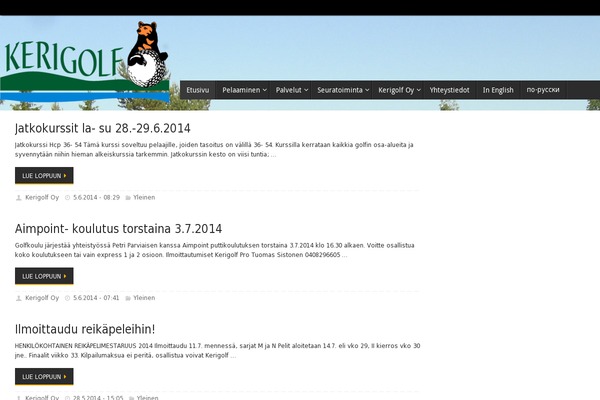600x400 pixels.
Task: Open the Palvelut menu
Action: (289, 90)
